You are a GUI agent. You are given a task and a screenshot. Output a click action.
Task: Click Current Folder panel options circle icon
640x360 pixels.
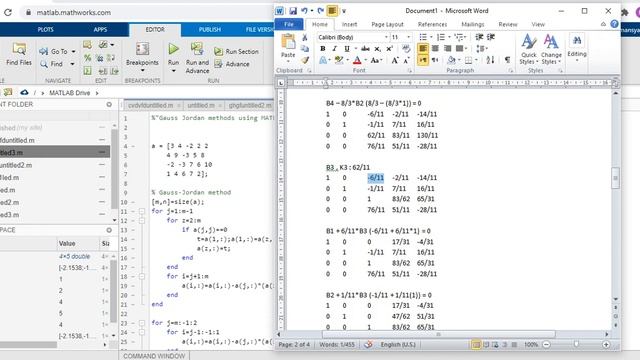coord(109,104)
